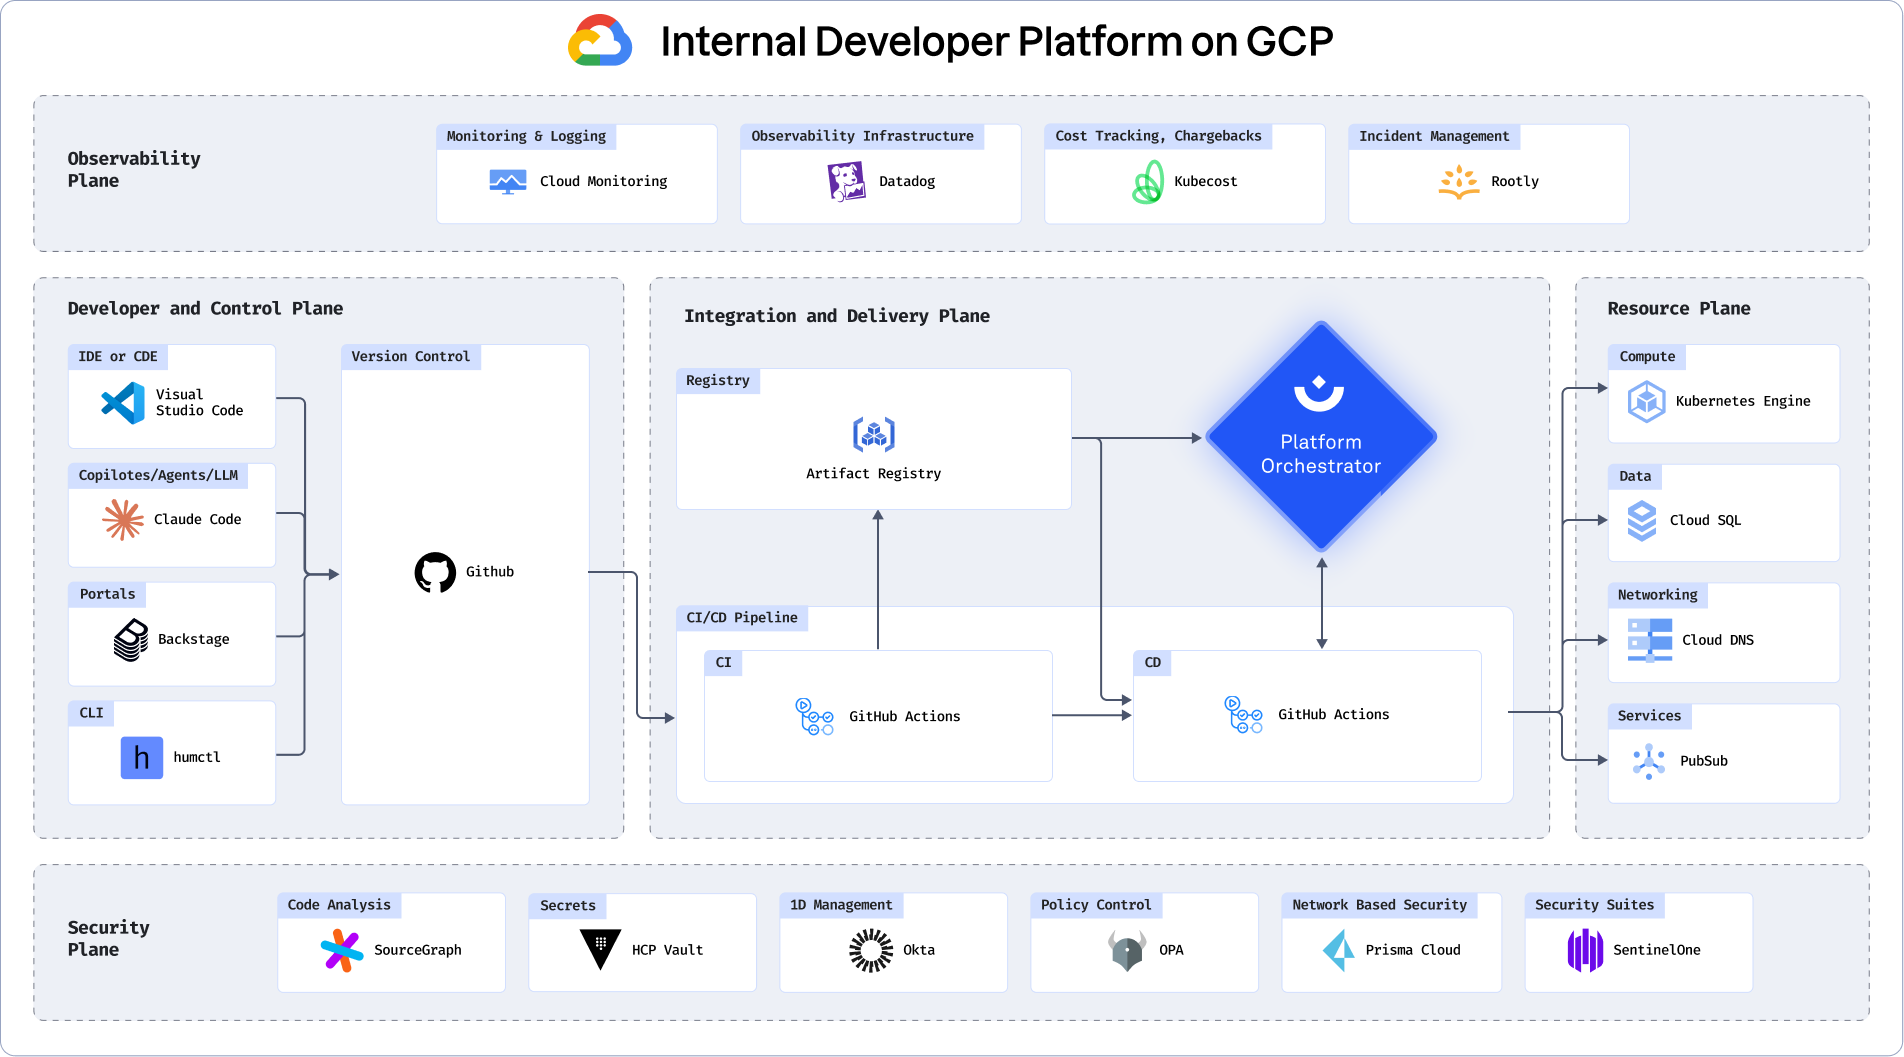This screenshot has height=1057, width=1904.
Task: Click the humctl blue h icon
Action: [142, 758]
